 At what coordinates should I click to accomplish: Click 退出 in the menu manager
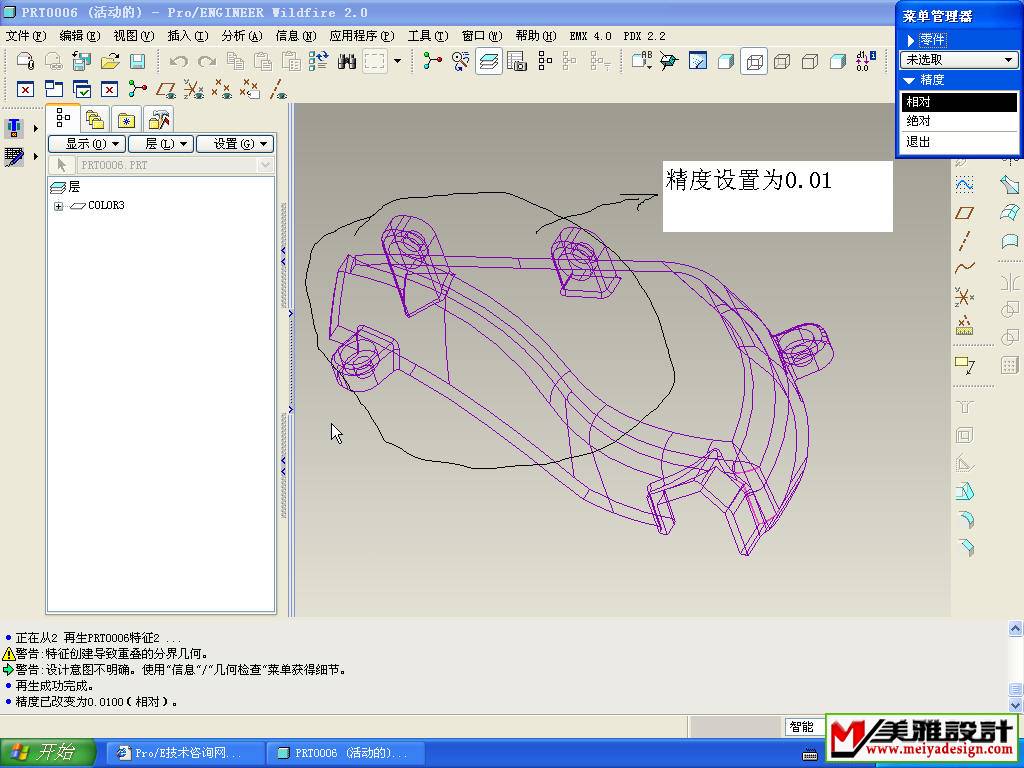[918, 142]
